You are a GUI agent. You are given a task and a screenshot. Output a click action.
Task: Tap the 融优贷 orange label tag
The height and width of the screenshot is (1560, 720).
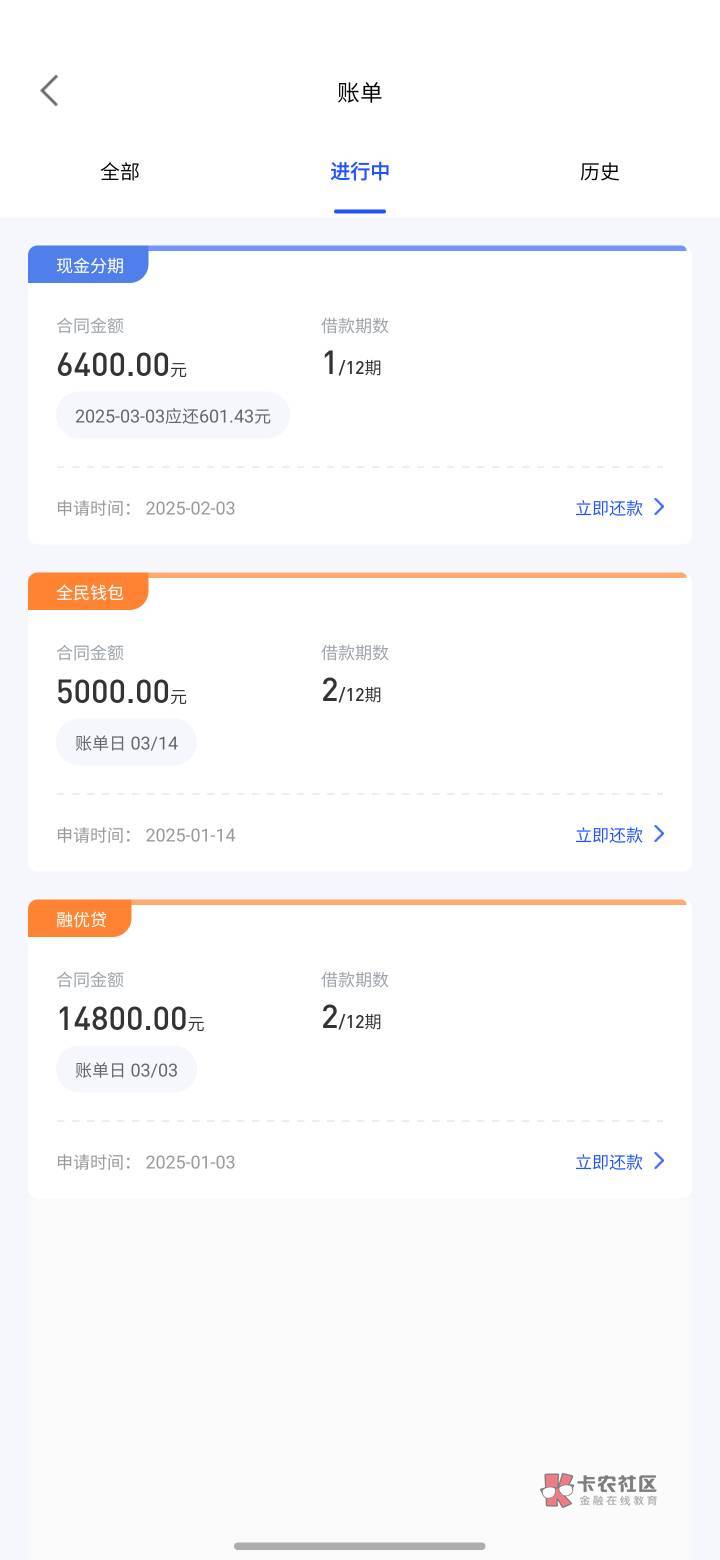81,919
